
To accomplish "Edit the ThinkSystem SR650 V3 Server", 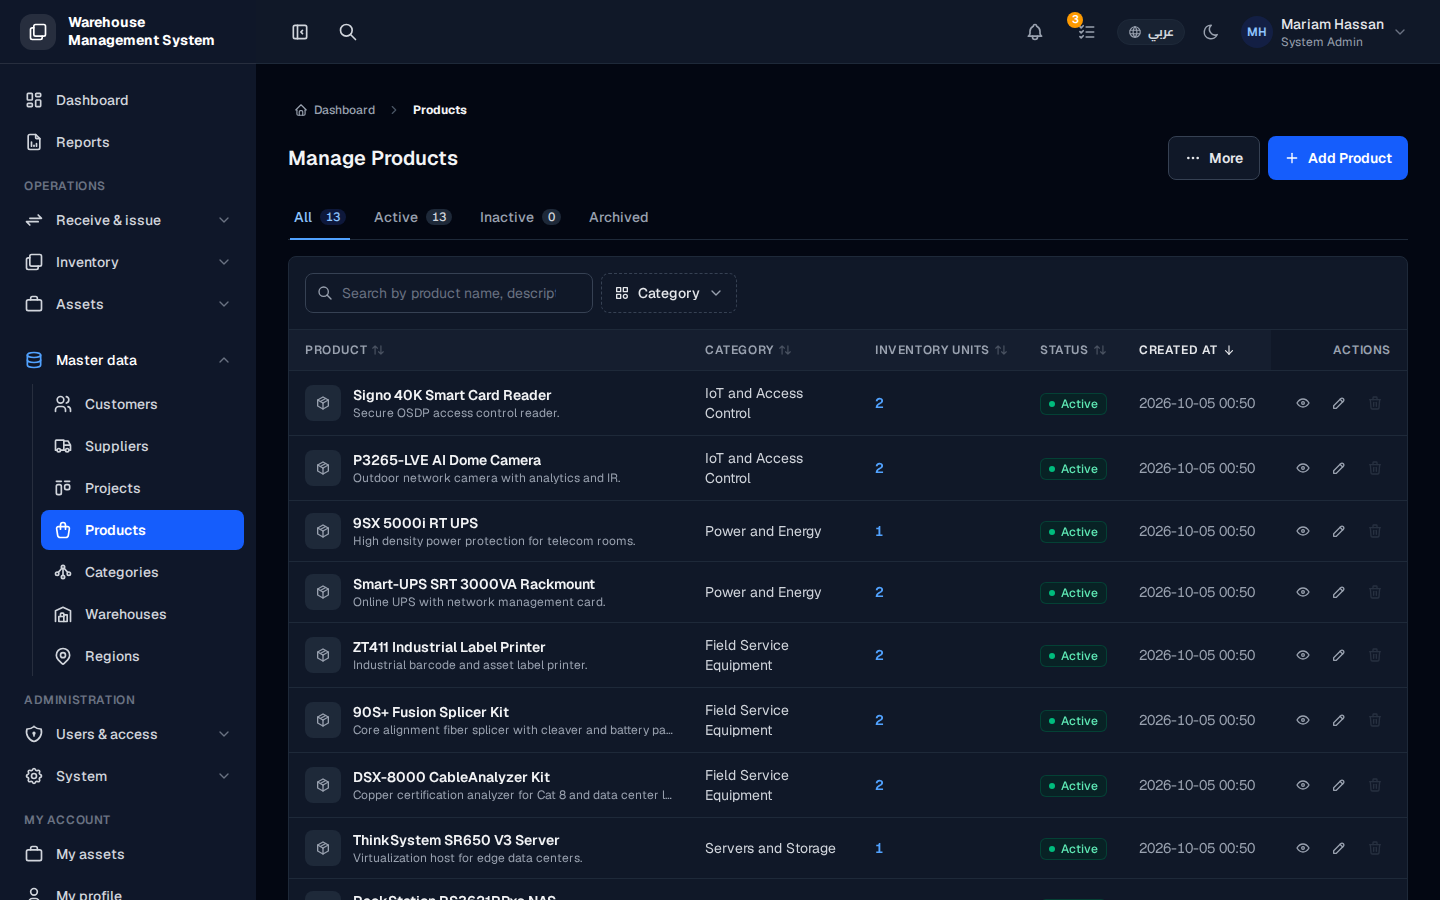I will (1339, 848).
